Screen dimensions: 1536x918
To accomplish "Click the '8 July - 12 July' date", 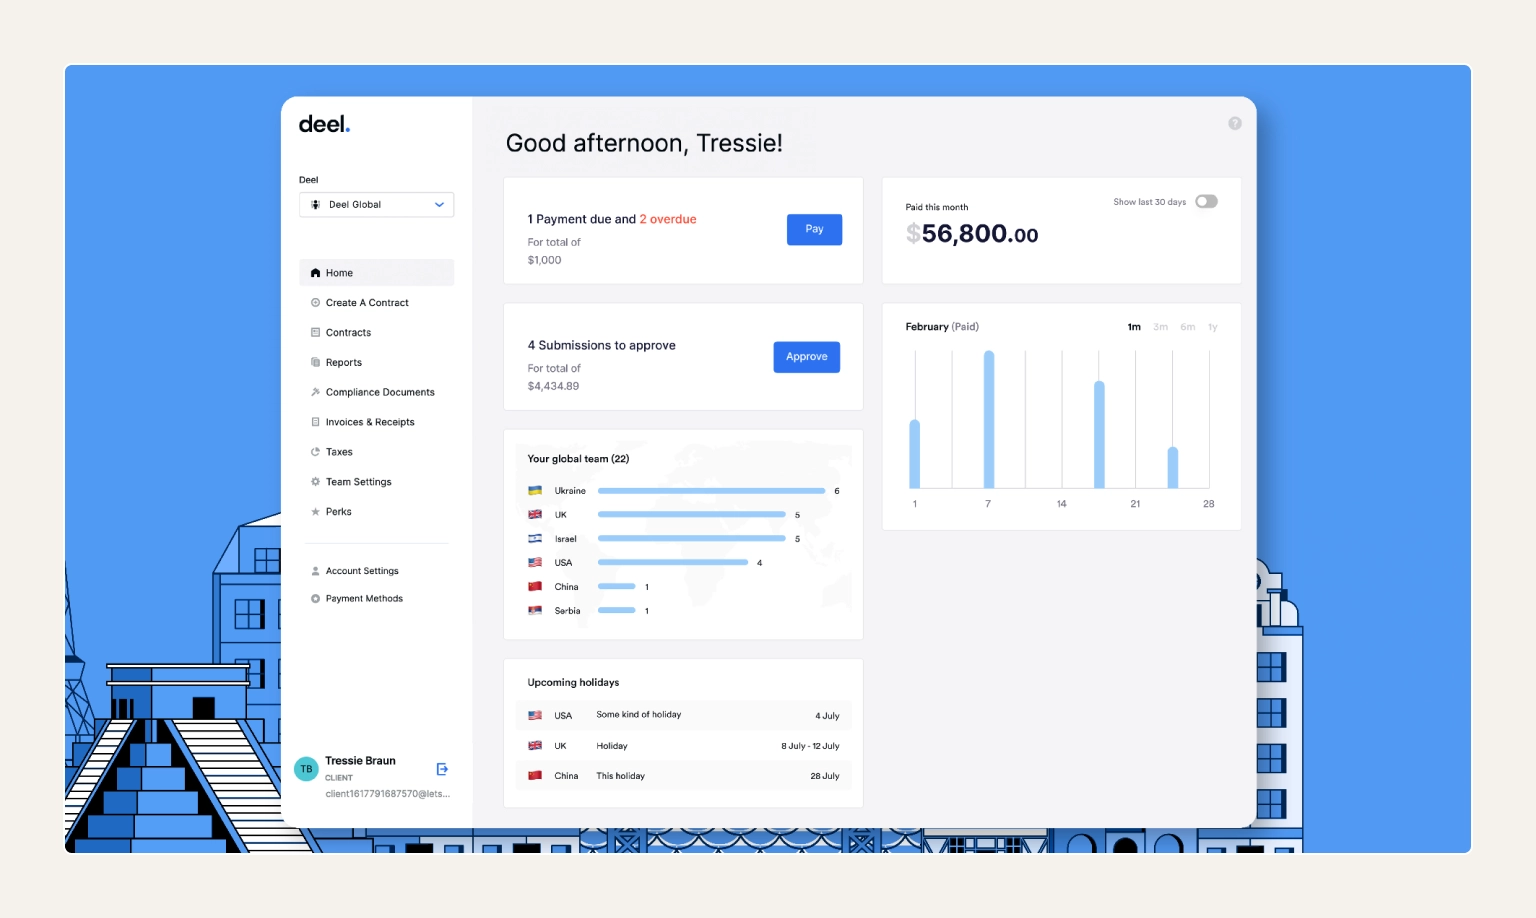I will (x=810, y=746).
